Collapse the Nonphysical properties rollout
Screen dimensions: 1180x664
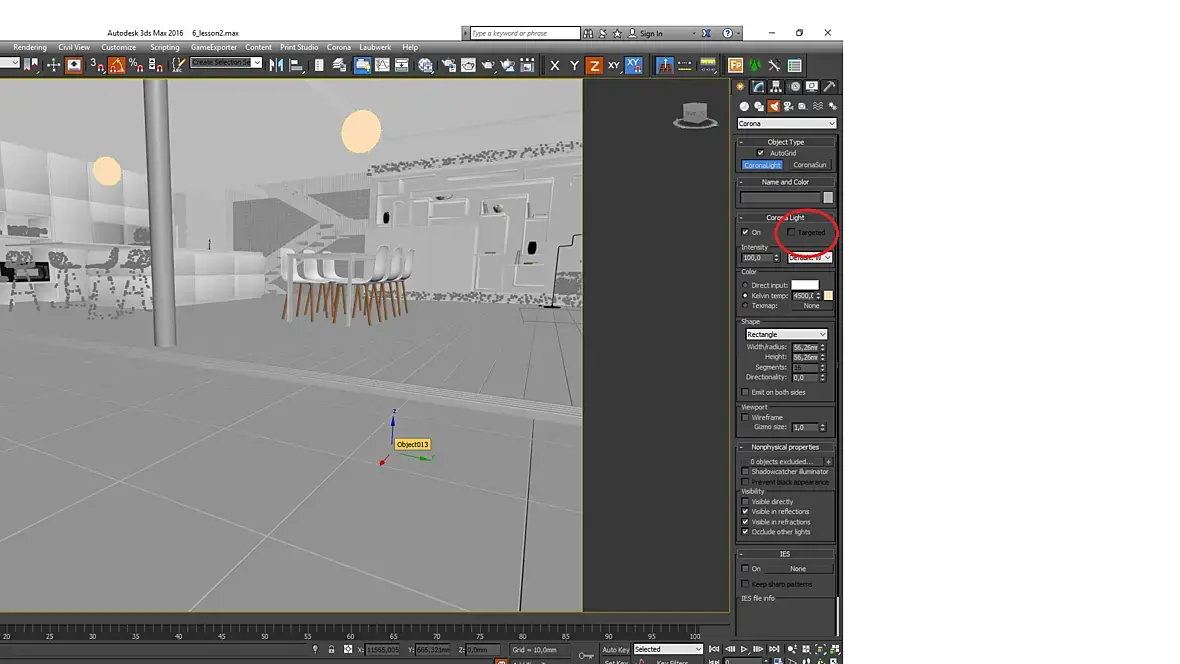coord(786,447)
